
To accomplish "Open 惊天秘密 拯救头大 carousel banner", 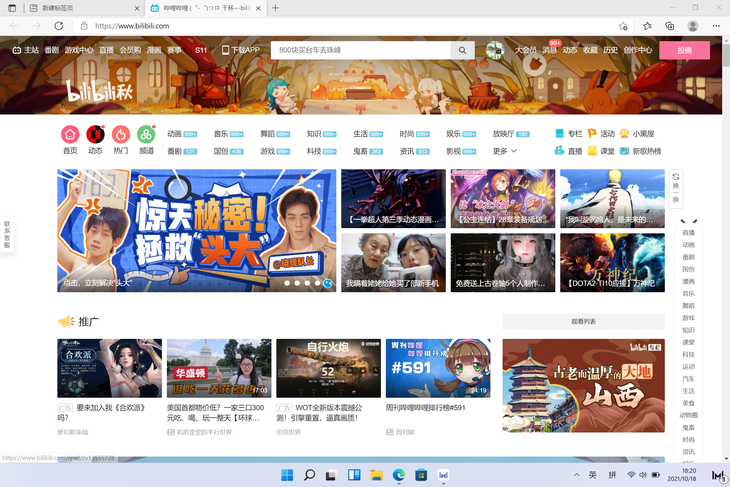I will coord(196,230).
